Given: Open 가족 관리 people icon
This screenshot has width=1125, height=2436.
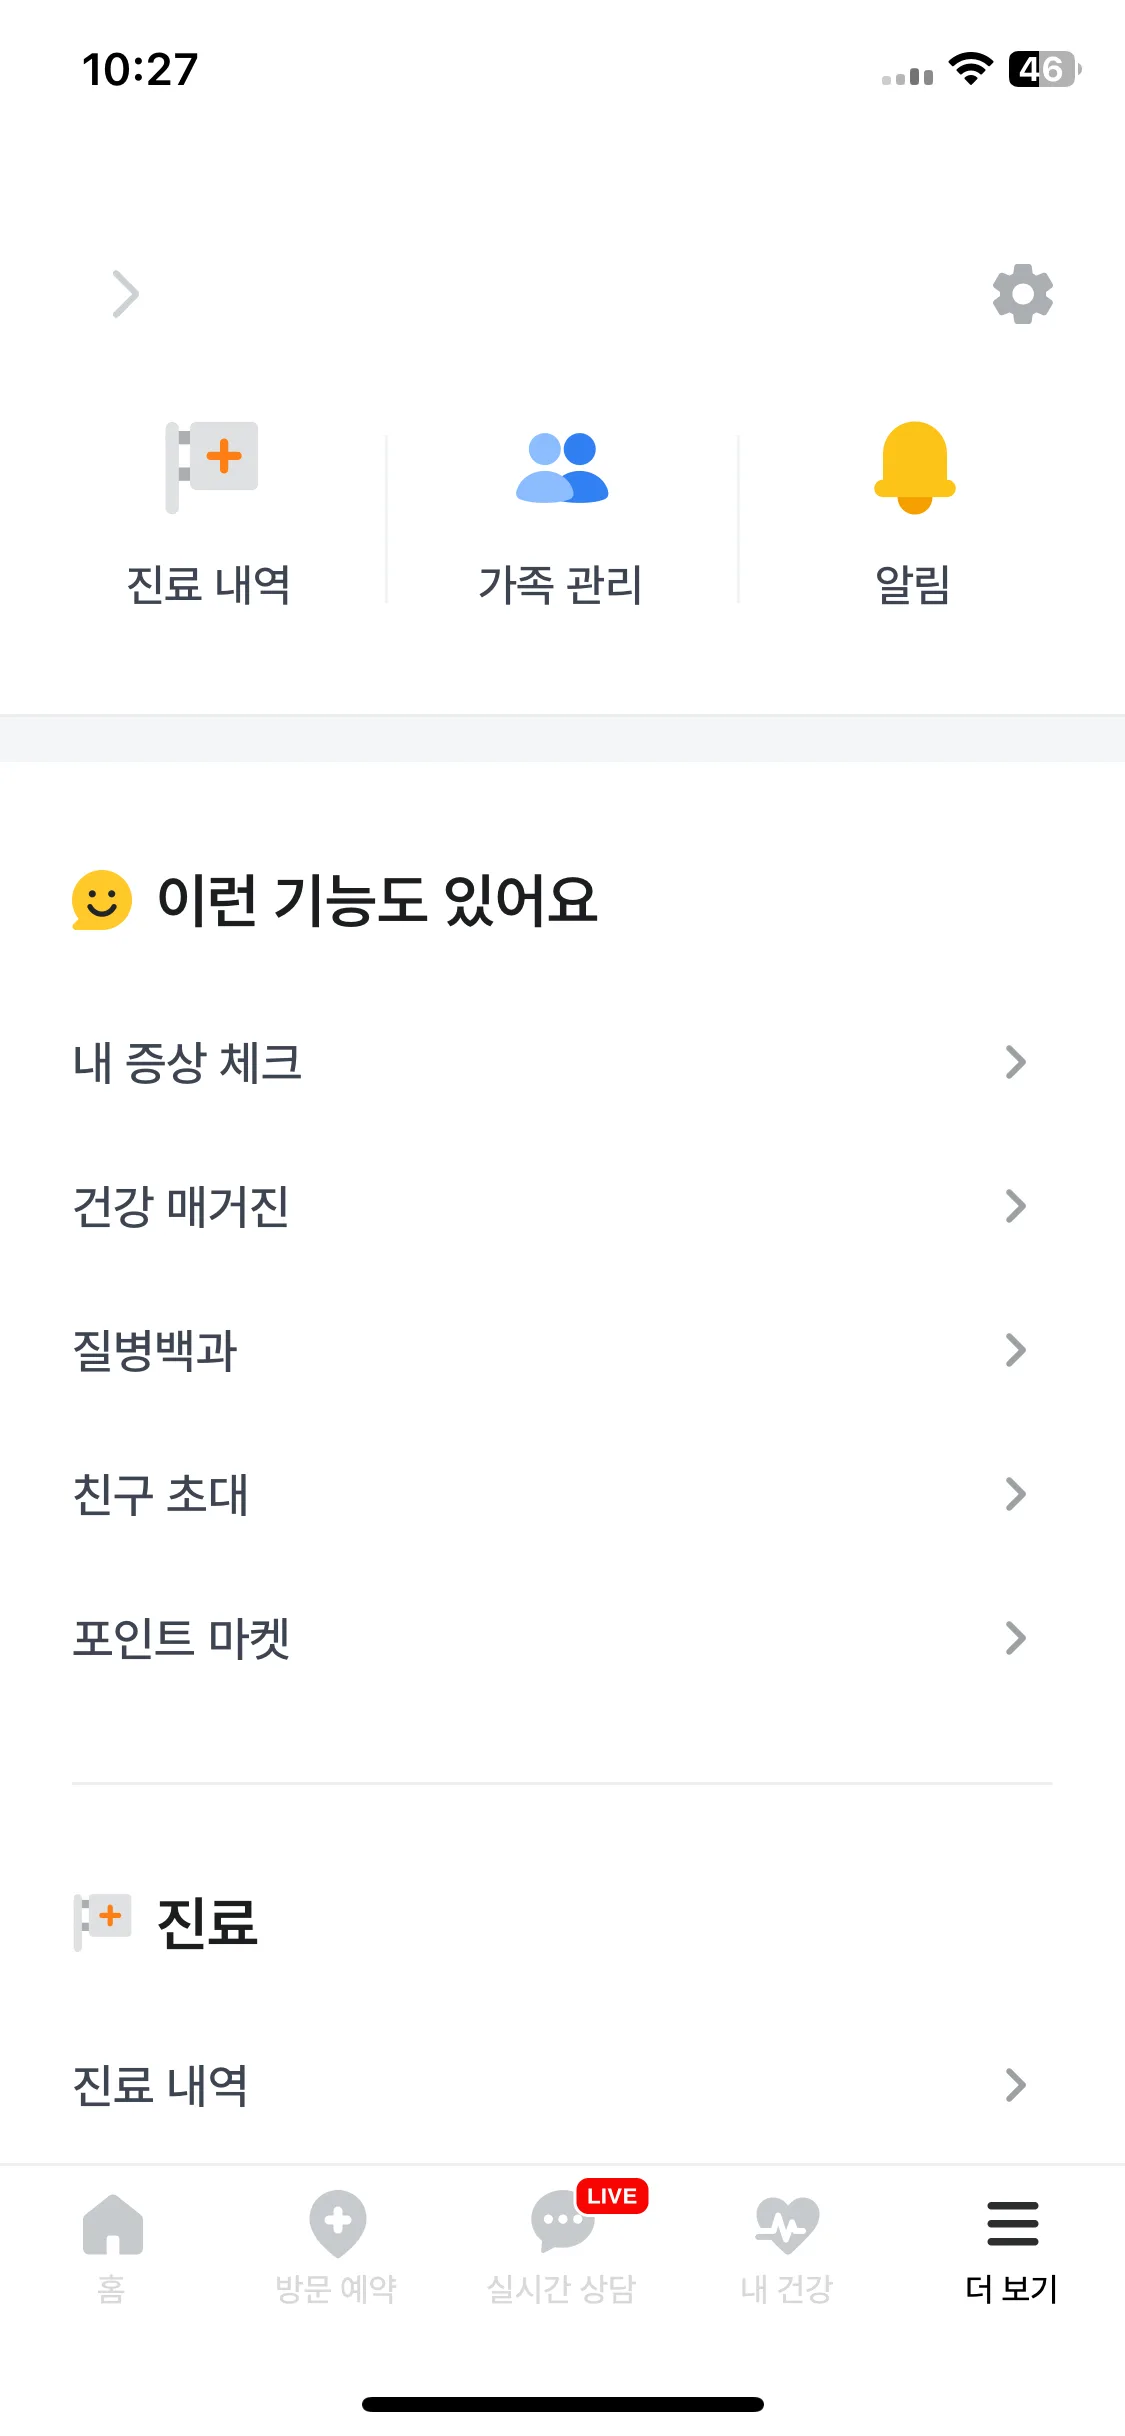Looking at the screenshot, I should pos(562,467).
